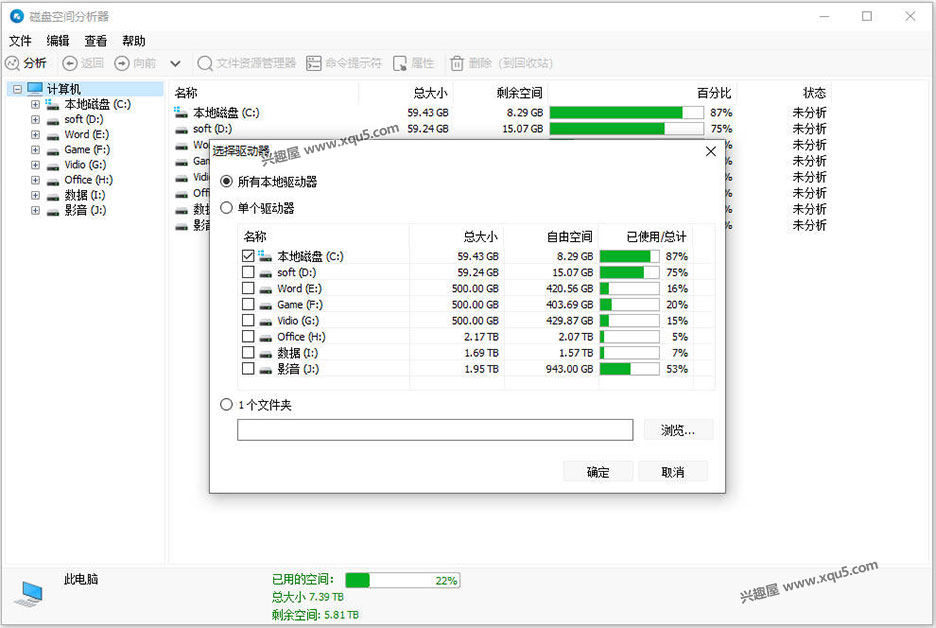Open the 编辑 menu
936x628 pixels.
(x=57, y=41)
